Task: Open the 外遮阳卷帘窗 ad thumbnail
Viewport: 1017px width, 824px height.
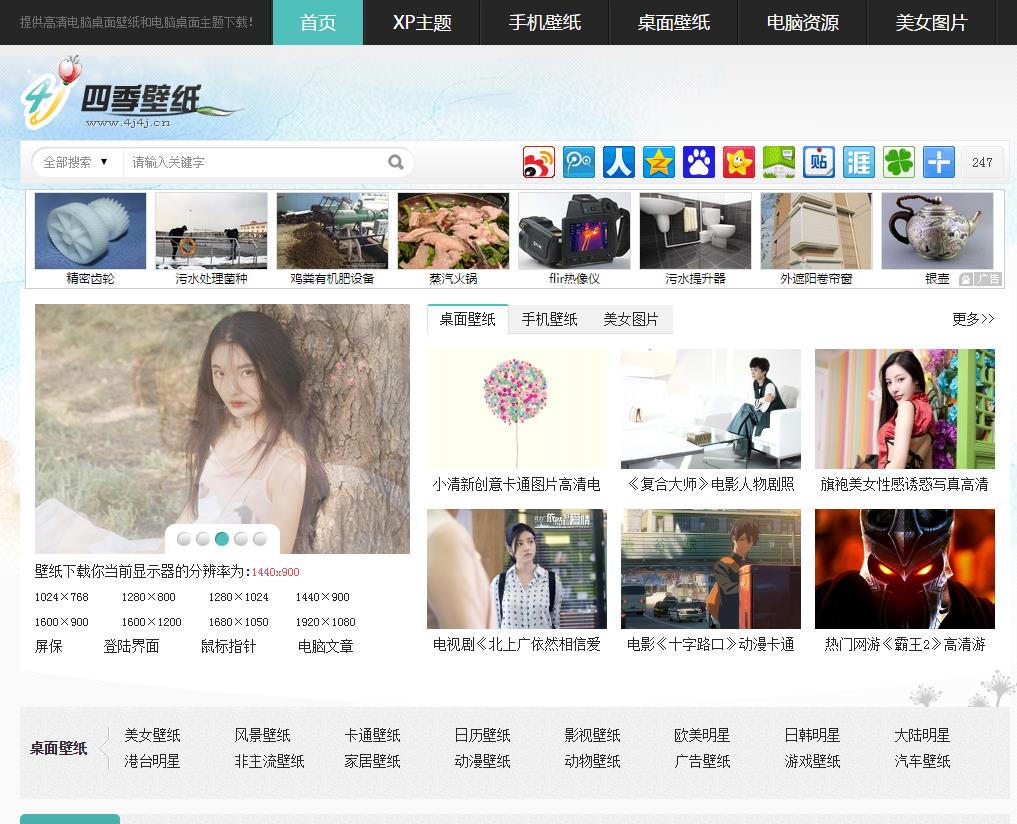Action: point(816,231)
